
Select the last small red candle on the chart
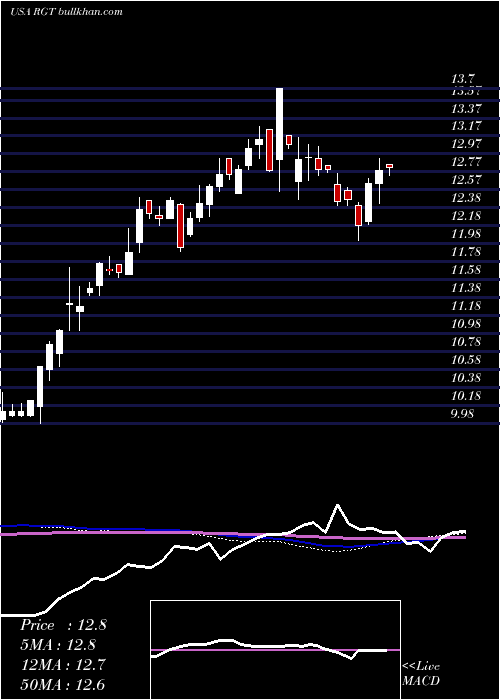click(x=389, y=166)
